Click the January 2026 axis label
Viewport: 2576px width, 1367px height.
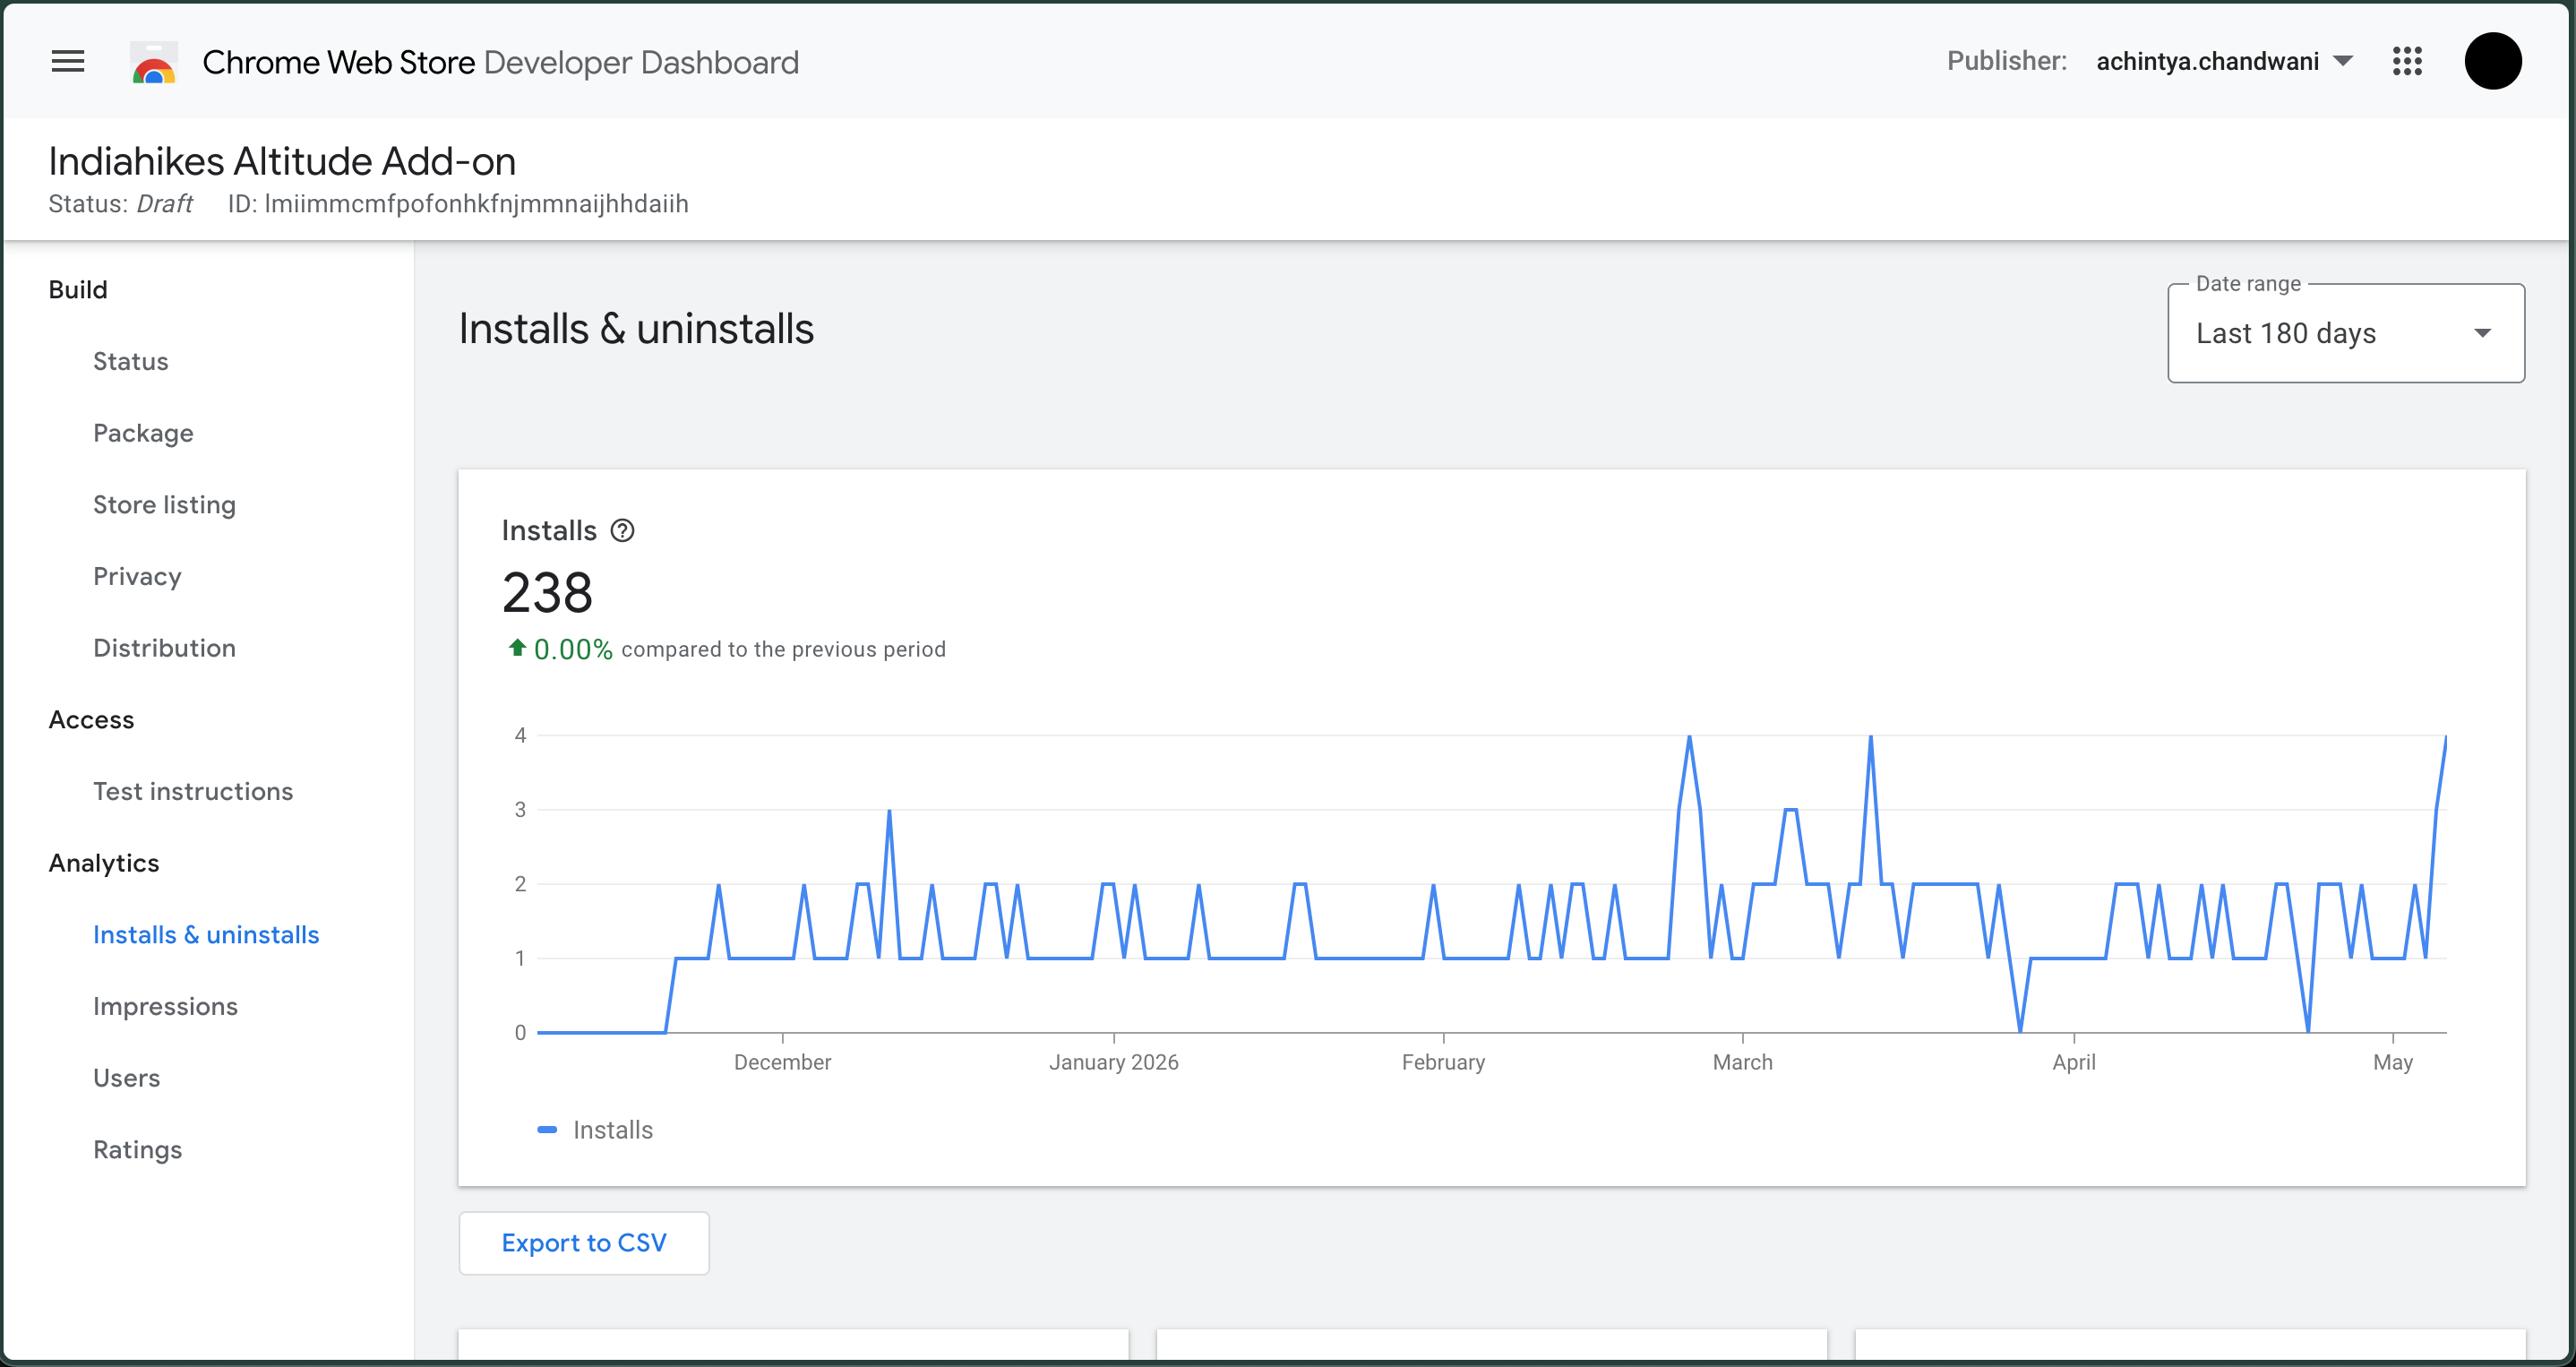(1114, 1062)
